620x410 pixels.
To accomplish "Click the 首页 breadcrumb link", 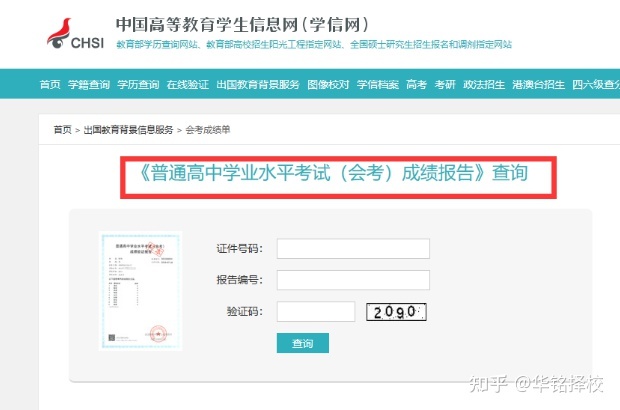I will 62,130.
